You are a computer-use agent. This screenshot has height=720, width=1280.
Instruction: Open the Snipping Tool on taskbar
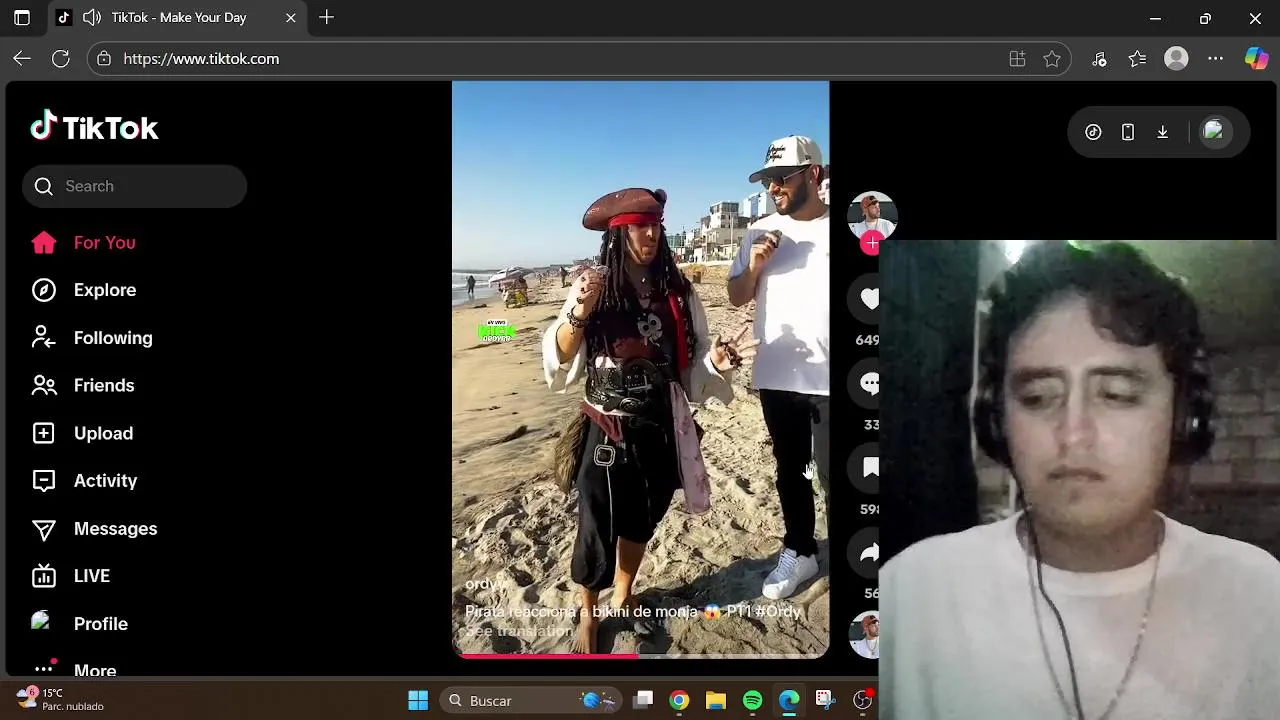point(824,701)
